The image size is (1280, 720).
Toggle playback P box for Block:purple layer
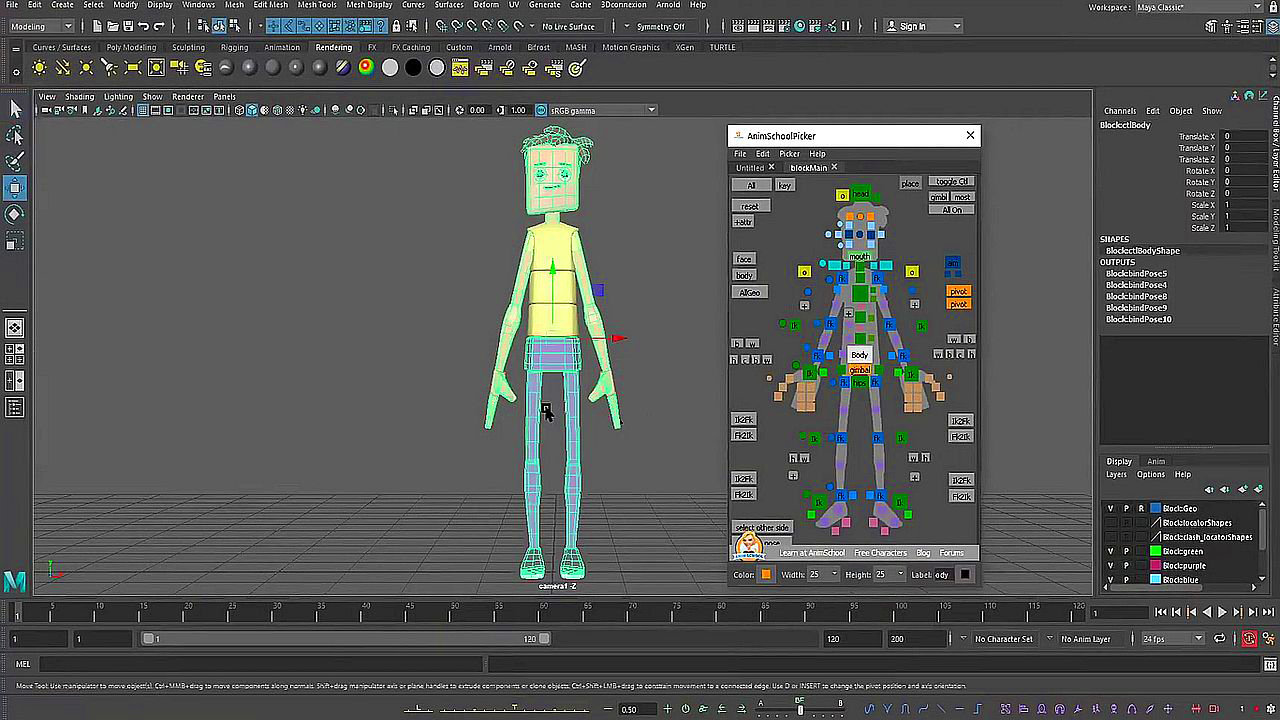pyautogui.click(x=1126, y=565)
